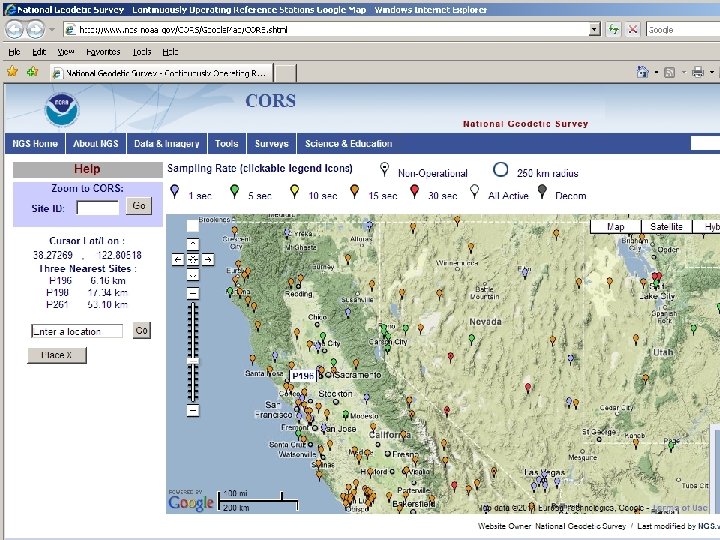Pan the map down with arrow button
Viewport: 720px width, 540px height.
(193, 275)
